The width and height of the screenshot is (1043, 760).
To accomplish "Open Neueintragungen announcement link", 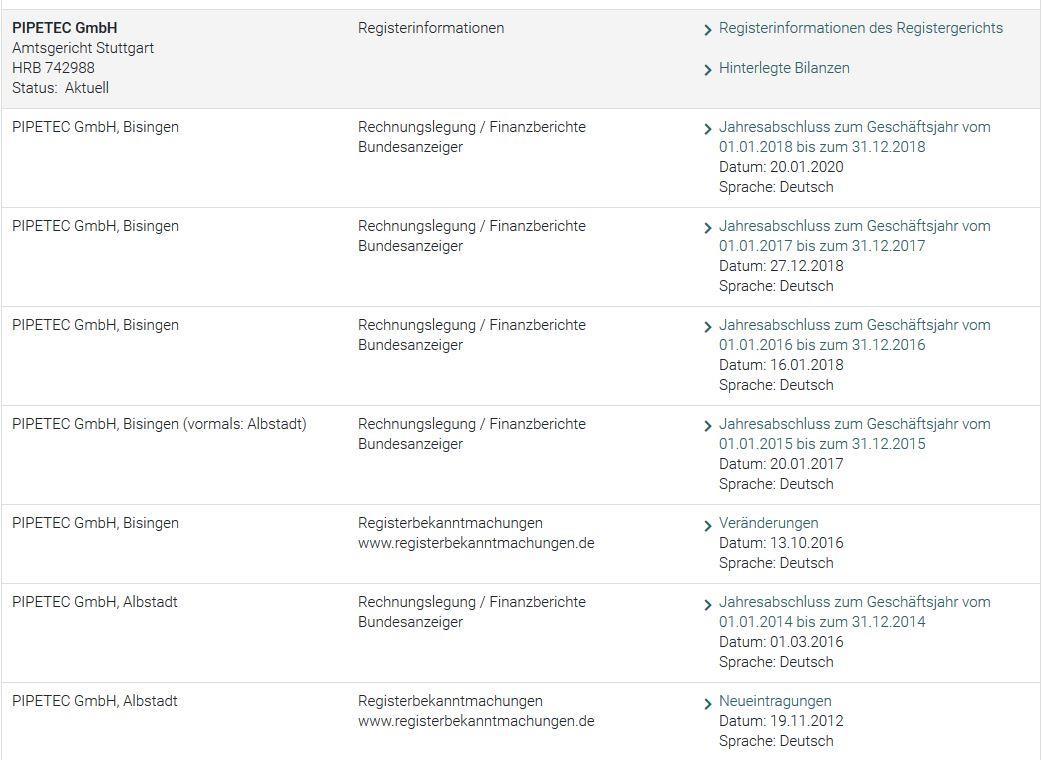I will point(775,701).
